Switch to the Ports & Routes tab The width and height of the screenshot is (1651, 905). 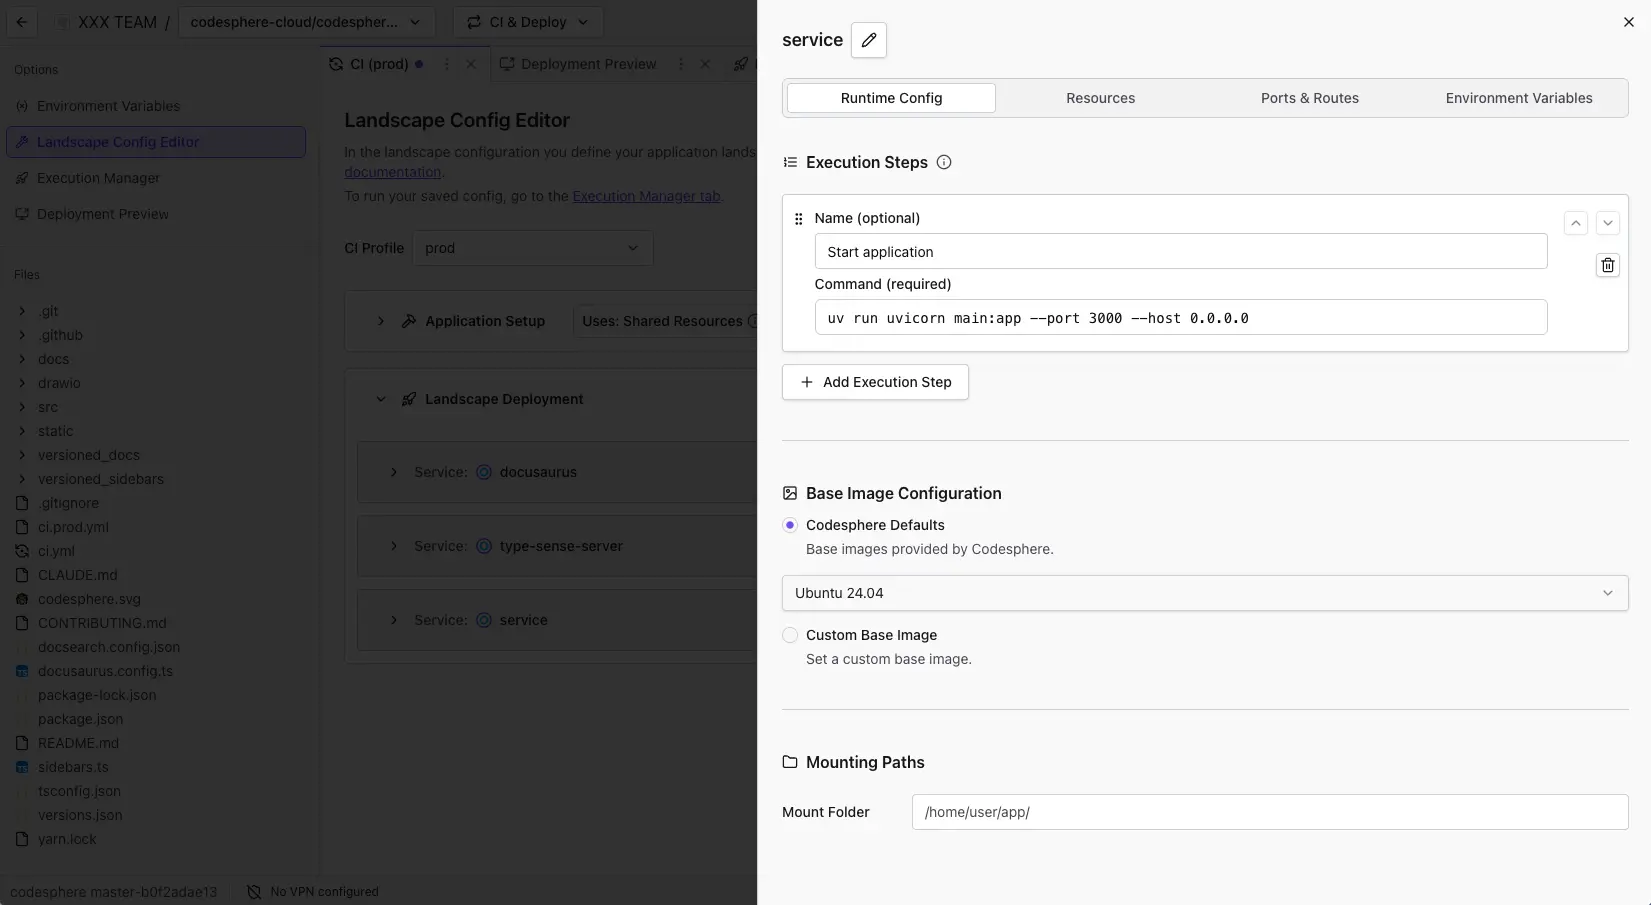coord(1309,98)
